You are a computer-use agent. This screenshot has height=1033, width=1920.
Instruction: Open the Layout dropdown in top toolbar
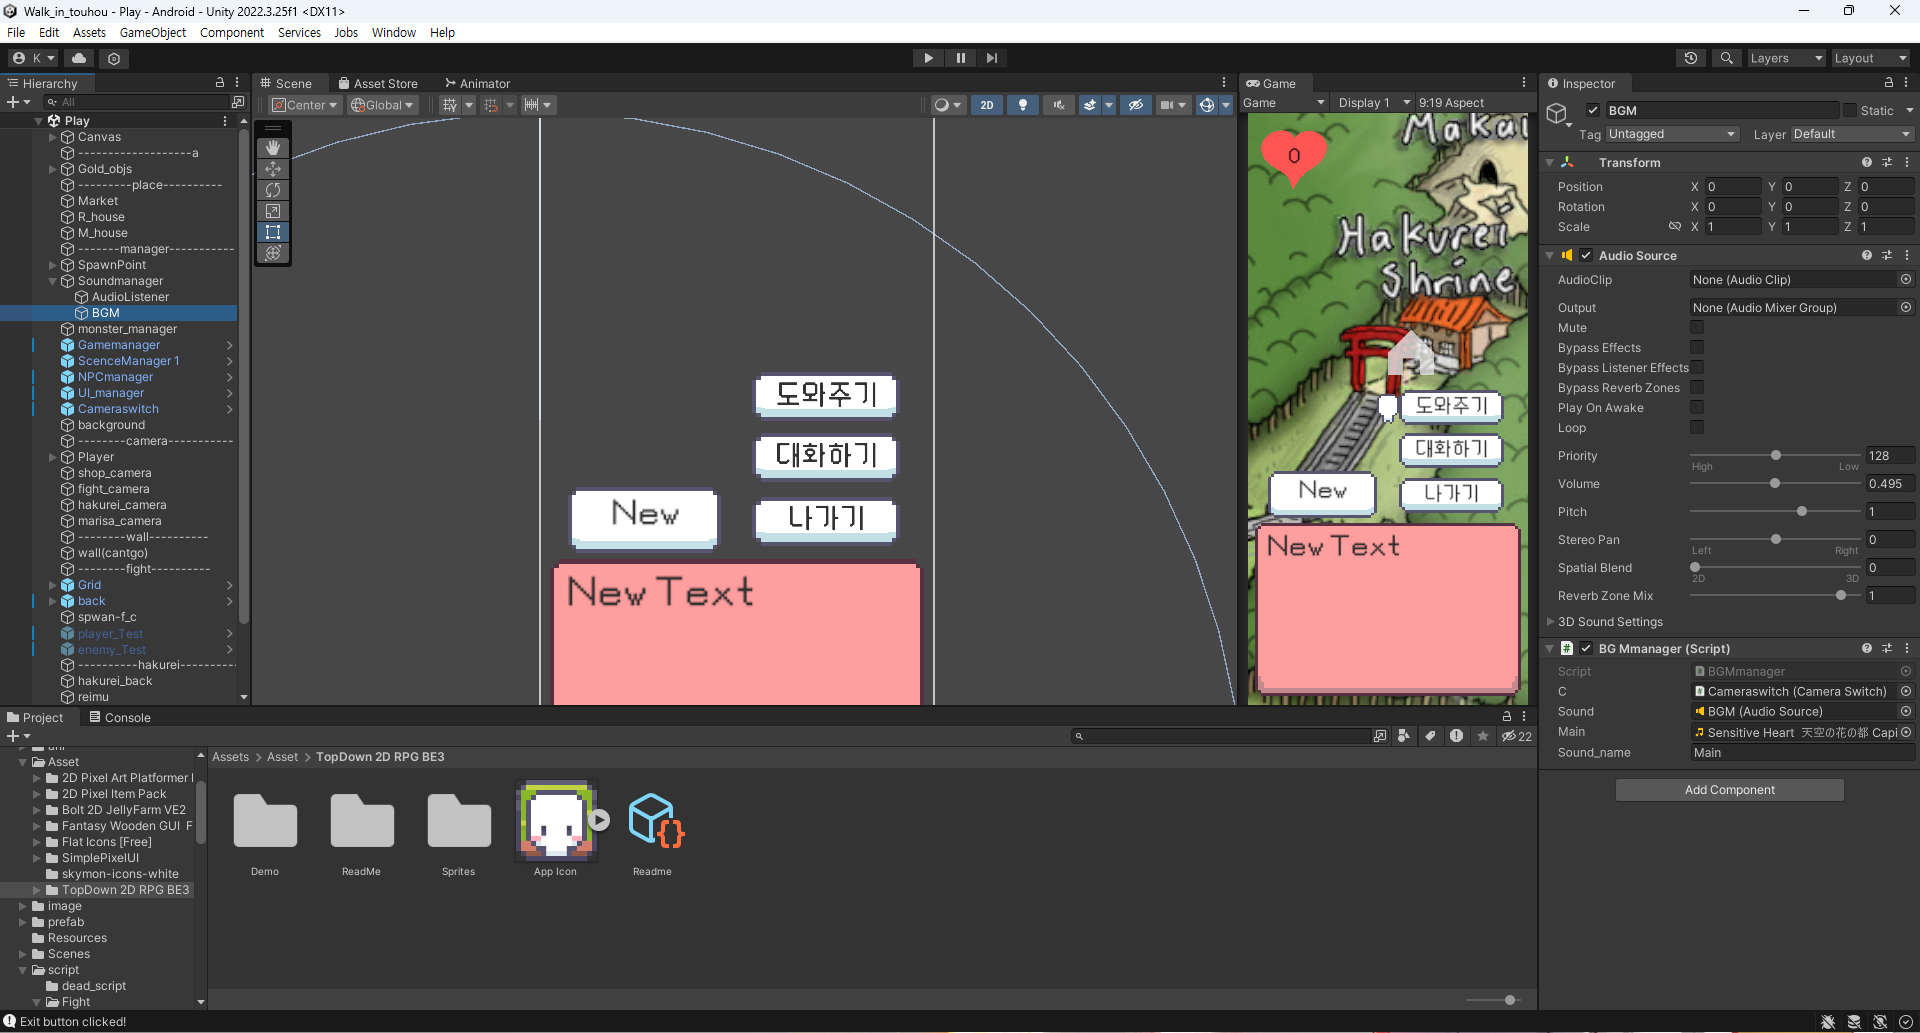pyautogui.click(x=1871, y=58)
